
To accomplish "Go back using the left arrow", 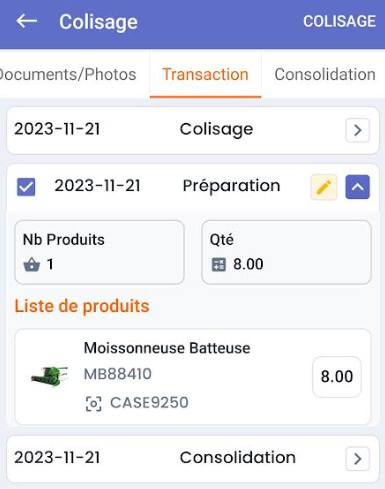I will pyautogui.click(x=27, y=21).
